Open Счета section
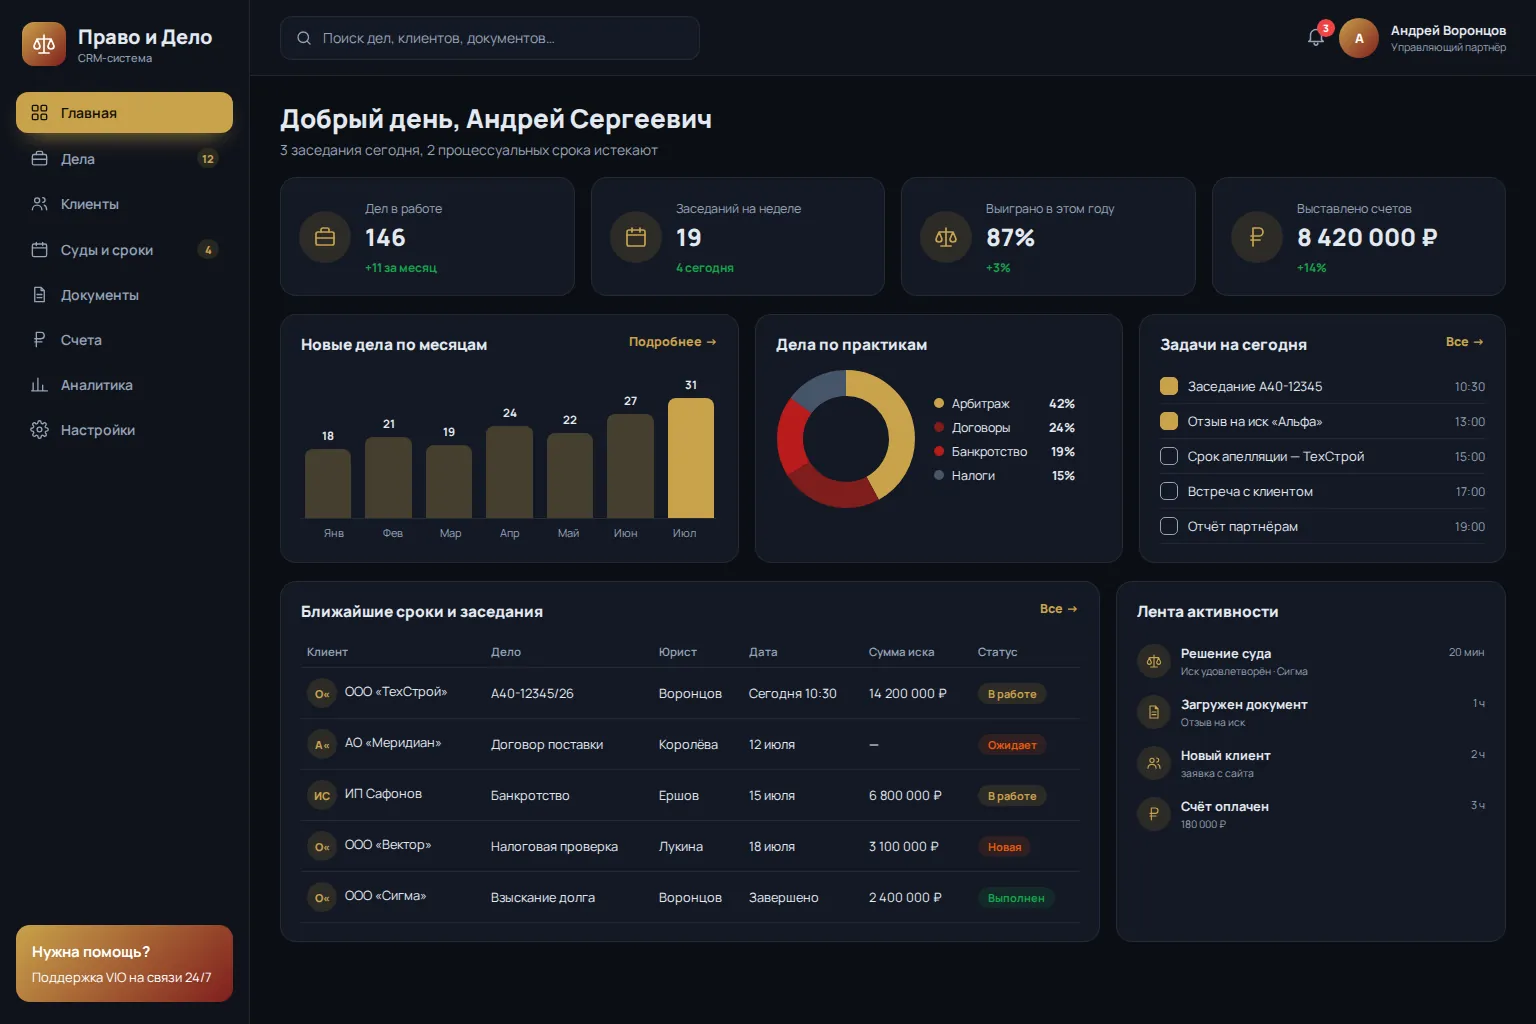1536x1024 pixels. pos(124,340)
